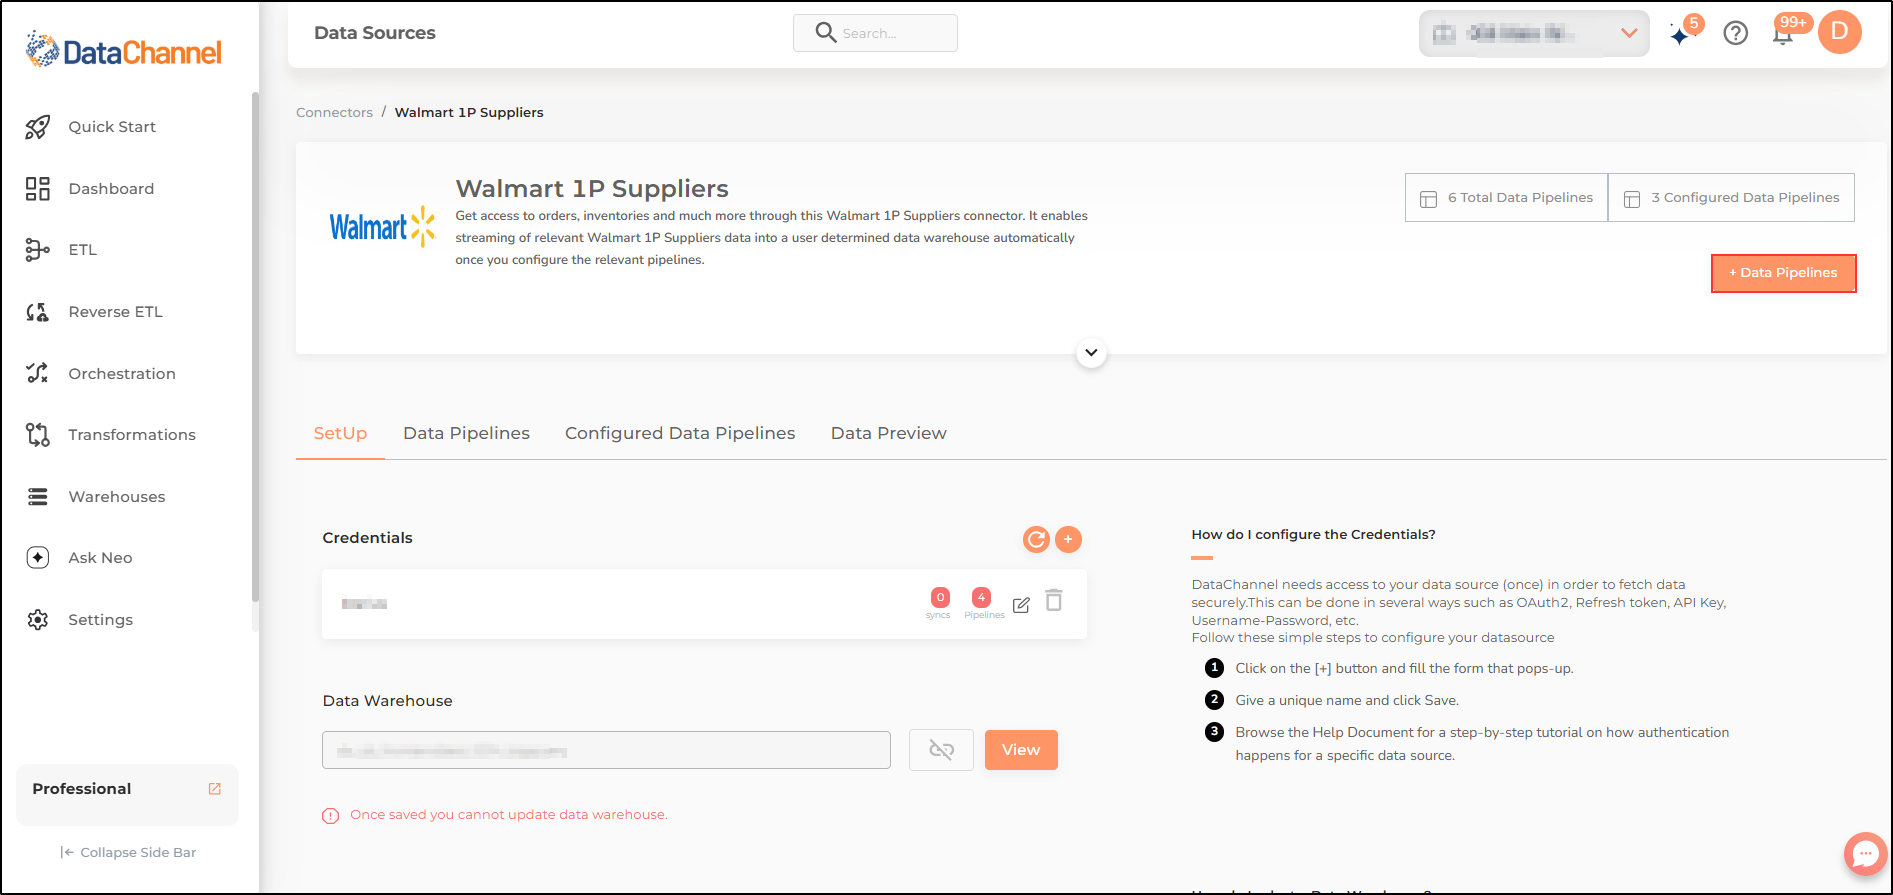Collapse Side Bar
The width and height of the screenshot is (1893, 895).
tap(128, 853)
